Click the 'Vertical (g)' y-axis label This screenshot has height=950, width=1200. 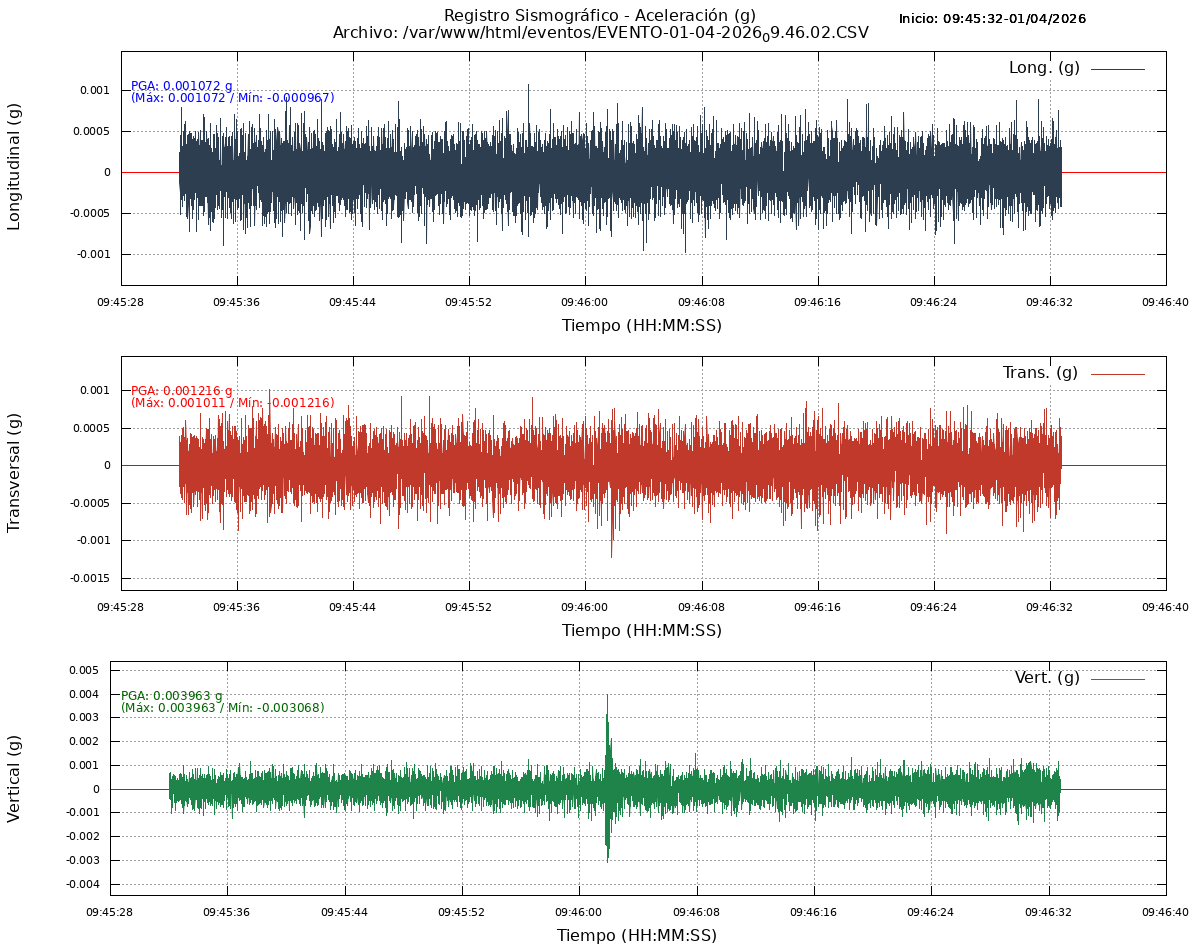click(14, 778)
